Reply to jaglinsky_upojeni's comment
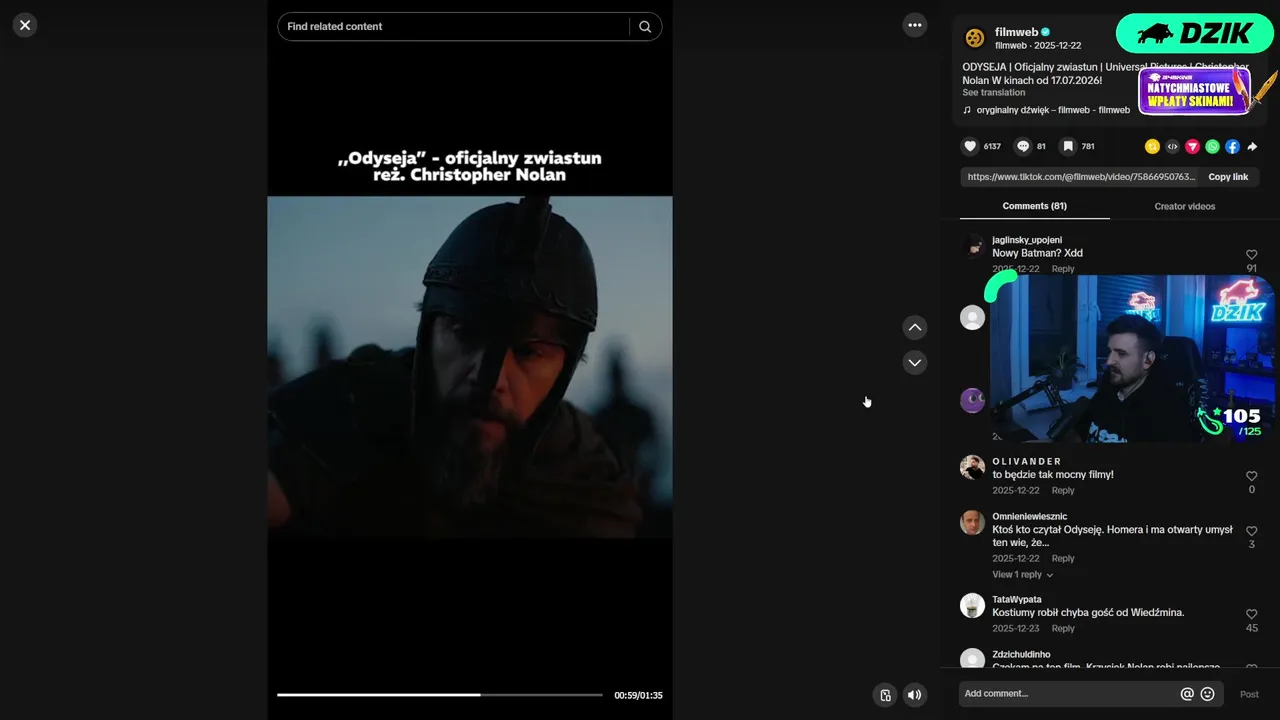 [x=1063, y=269]
